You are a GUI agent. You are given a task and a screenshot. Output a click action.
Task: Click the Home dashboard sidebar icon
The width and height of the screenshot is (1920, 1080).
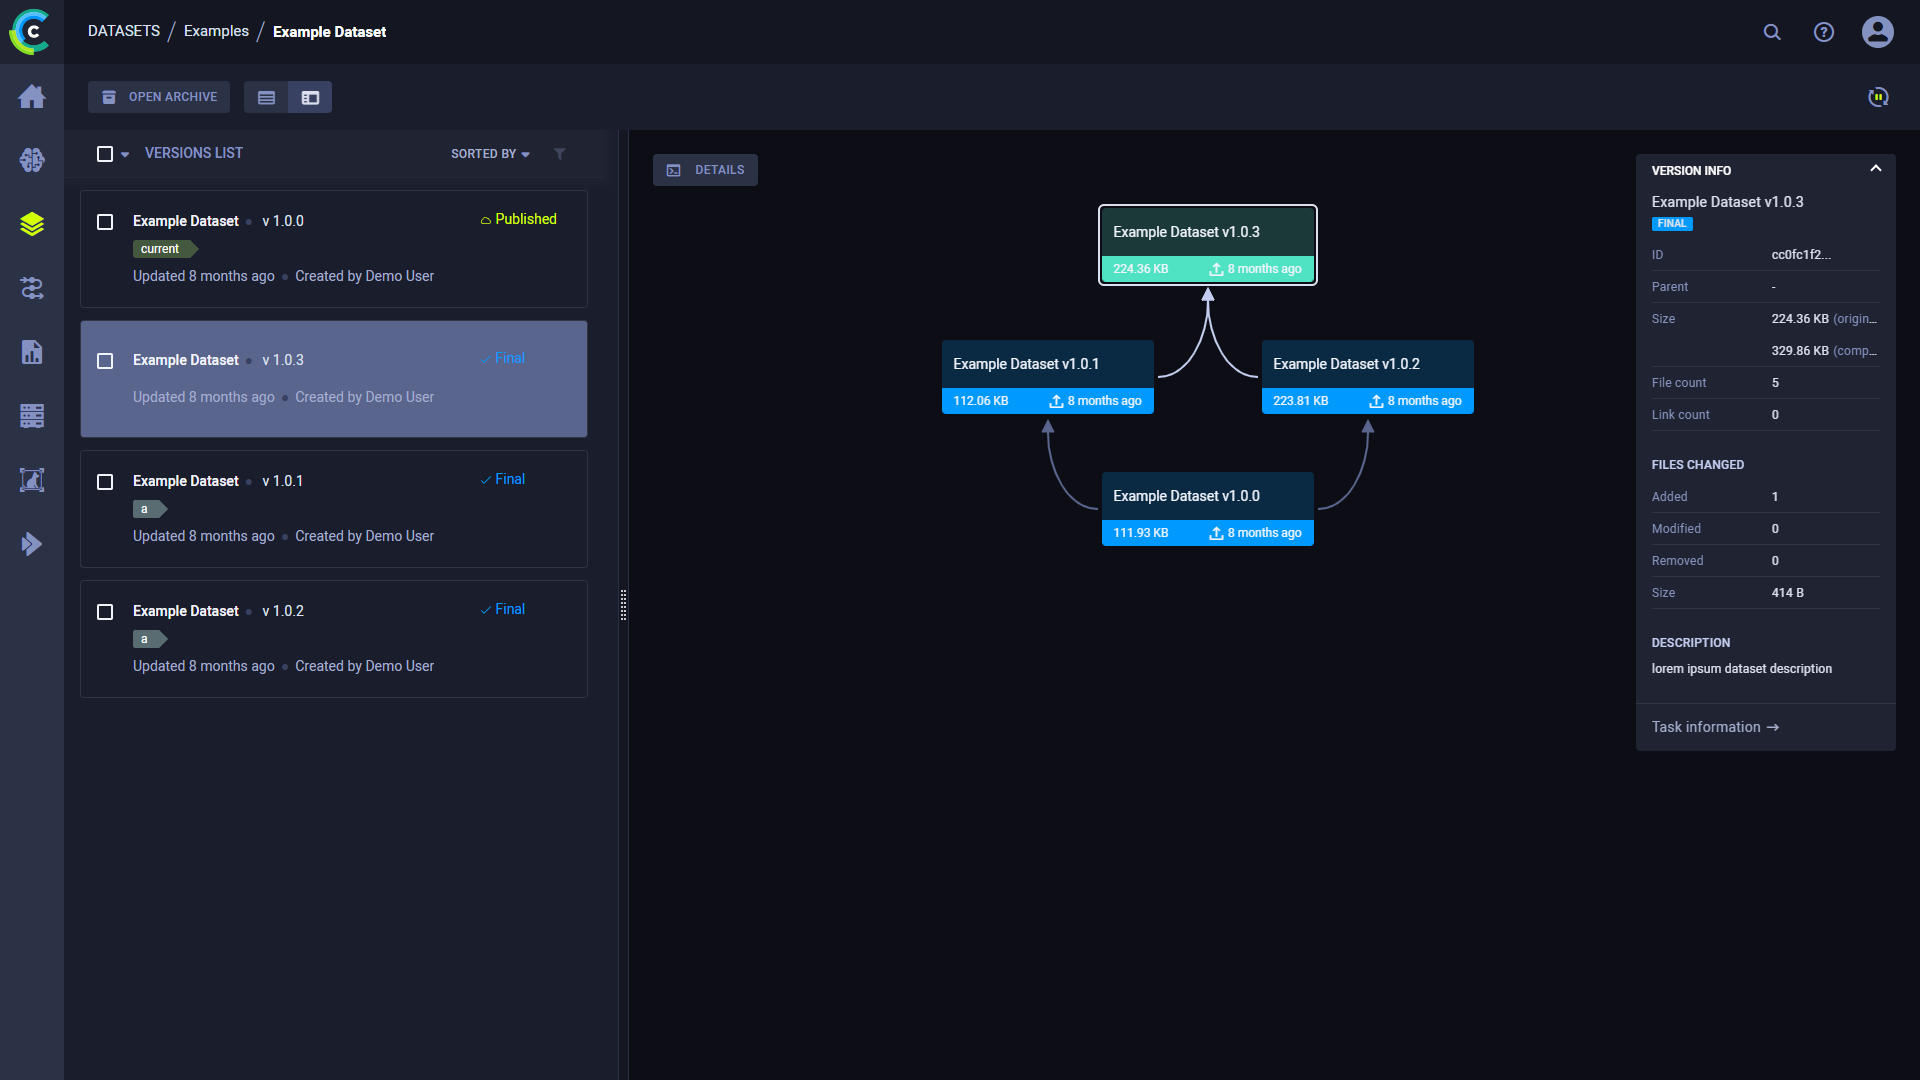coord(32,96)
